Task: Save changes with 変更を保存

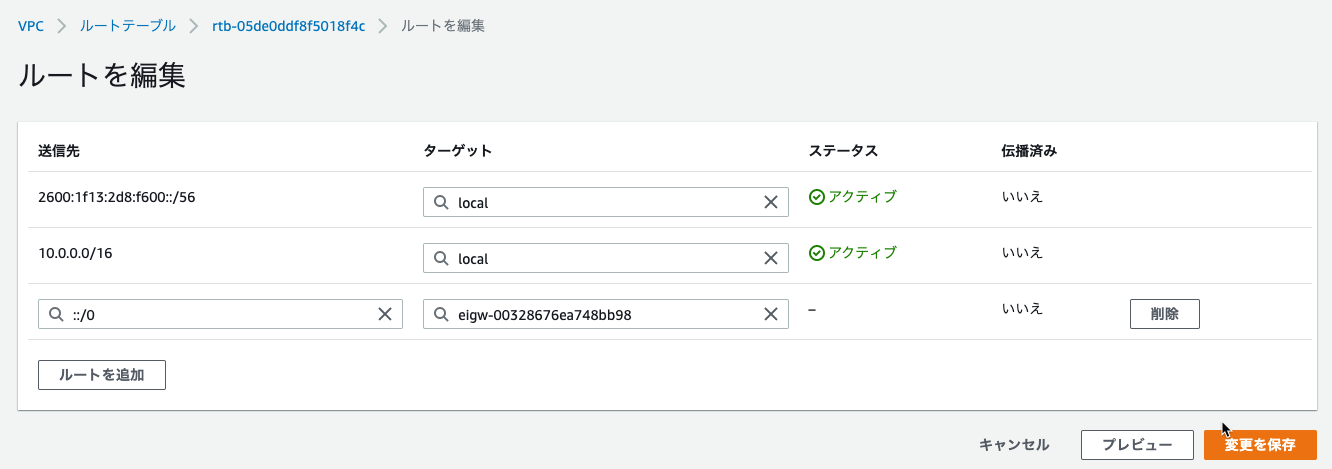Action: coord(1260,445)
